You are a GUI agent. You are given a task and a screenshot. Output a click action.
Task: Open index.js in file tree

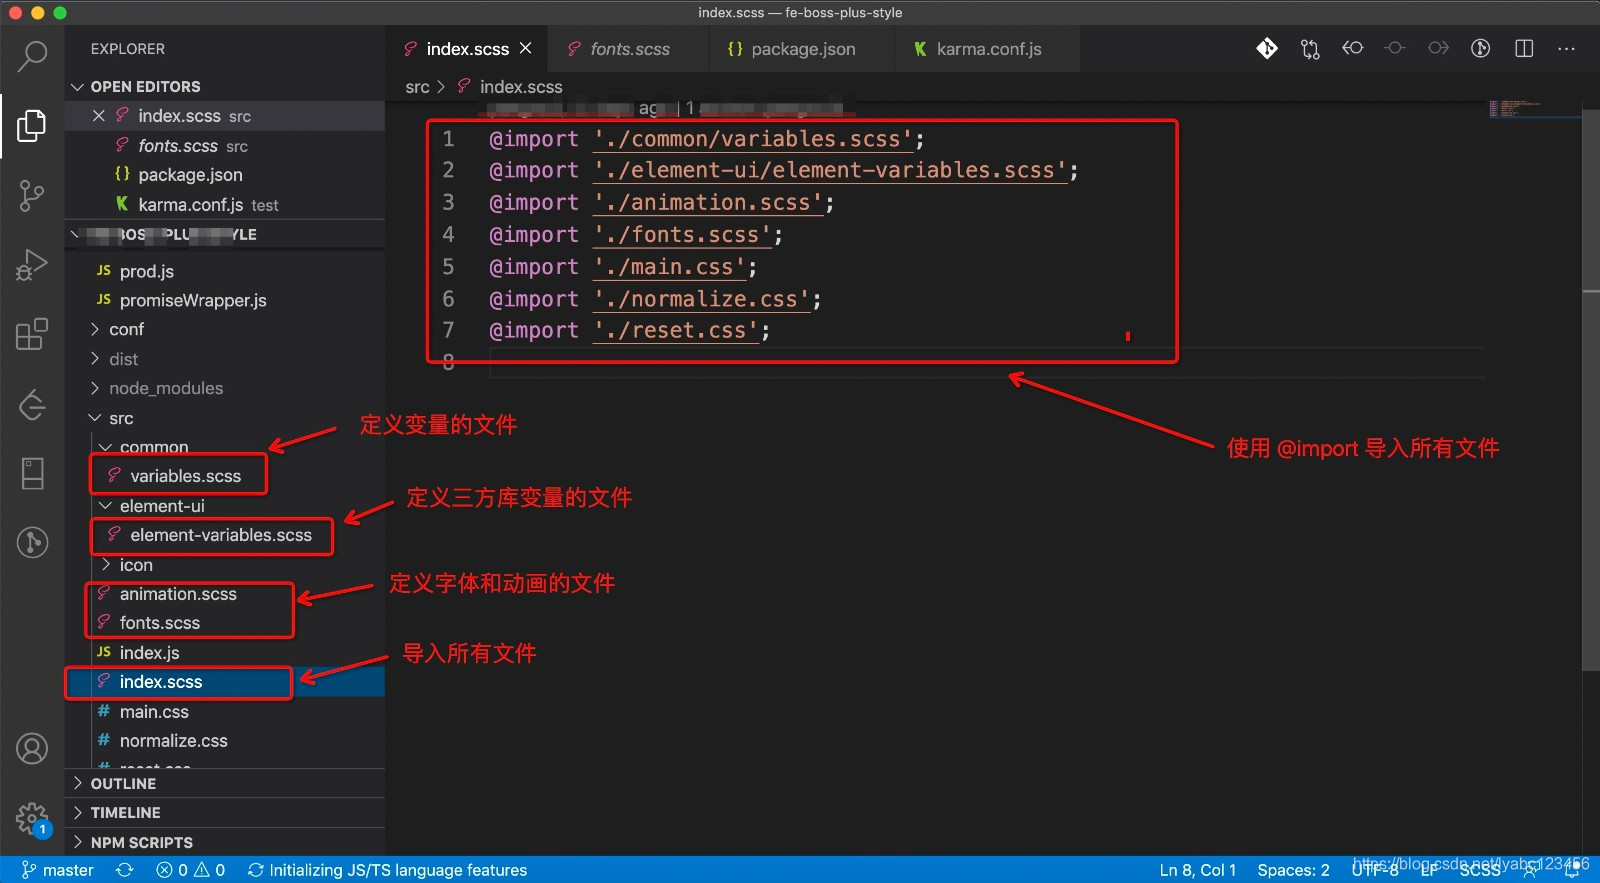pos(225,653)
